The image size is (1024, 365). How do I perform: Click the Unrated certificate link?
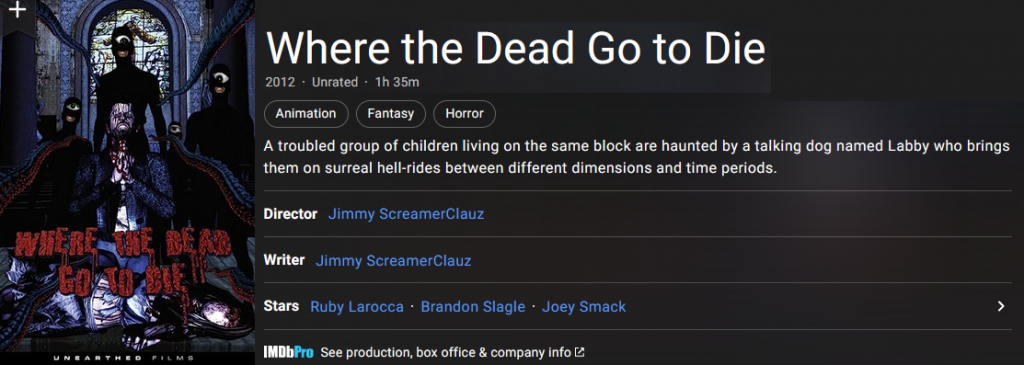[335, 82]
